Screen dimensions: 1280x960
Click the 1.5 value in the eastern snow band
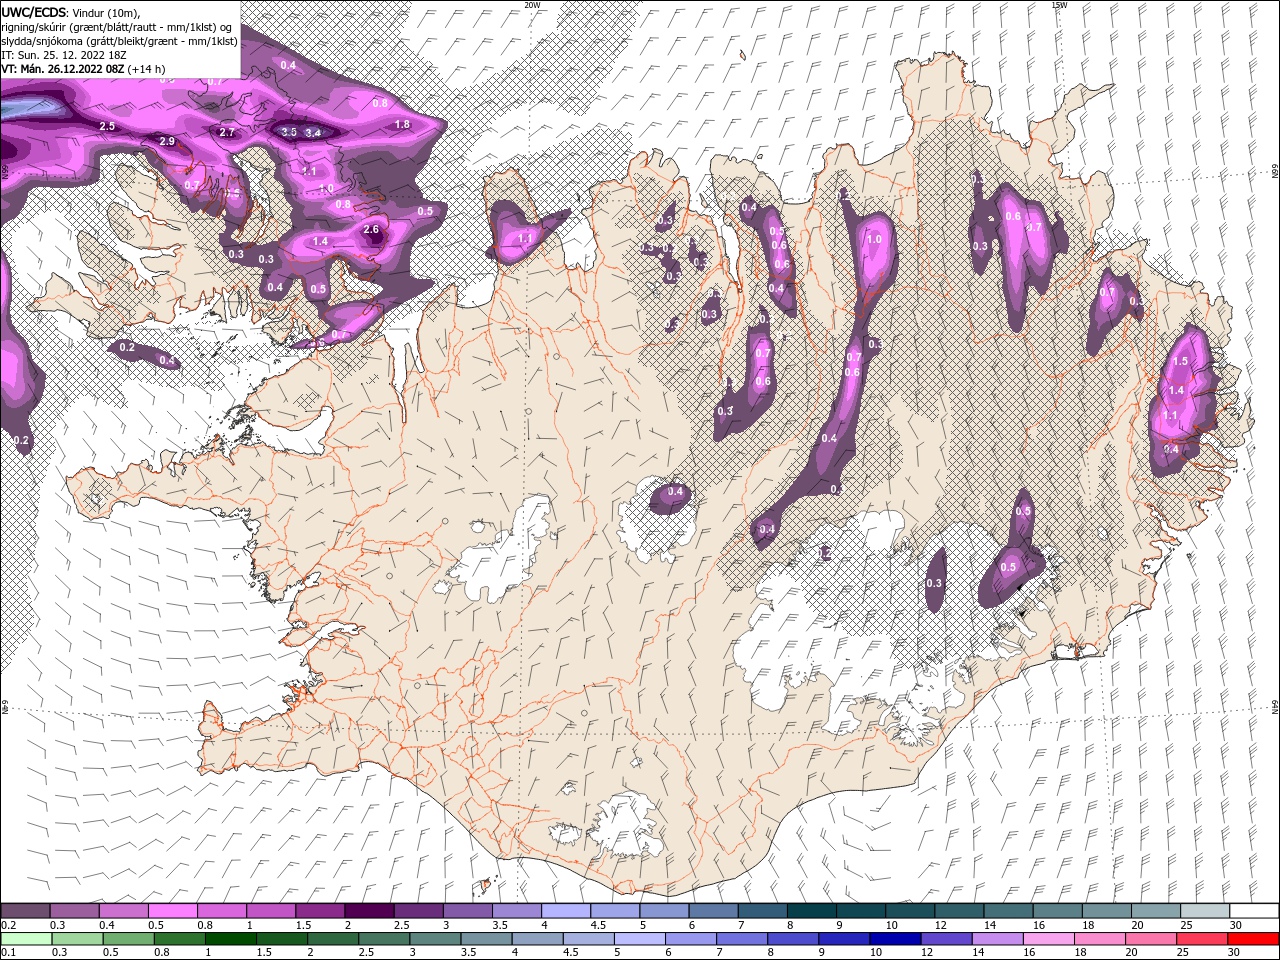click(x=1180, y=361)
